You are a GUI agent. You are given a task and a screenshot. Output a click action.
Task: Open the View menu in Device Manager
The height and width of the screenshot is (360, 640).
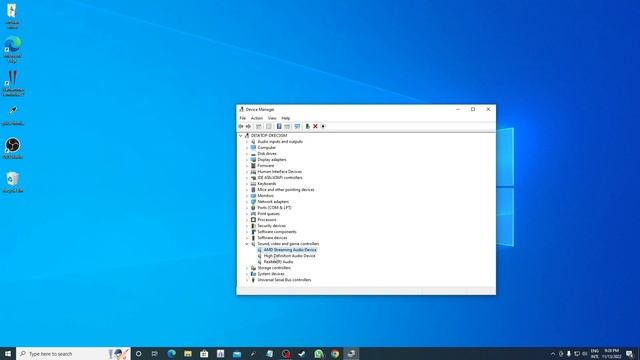[272, 118]
